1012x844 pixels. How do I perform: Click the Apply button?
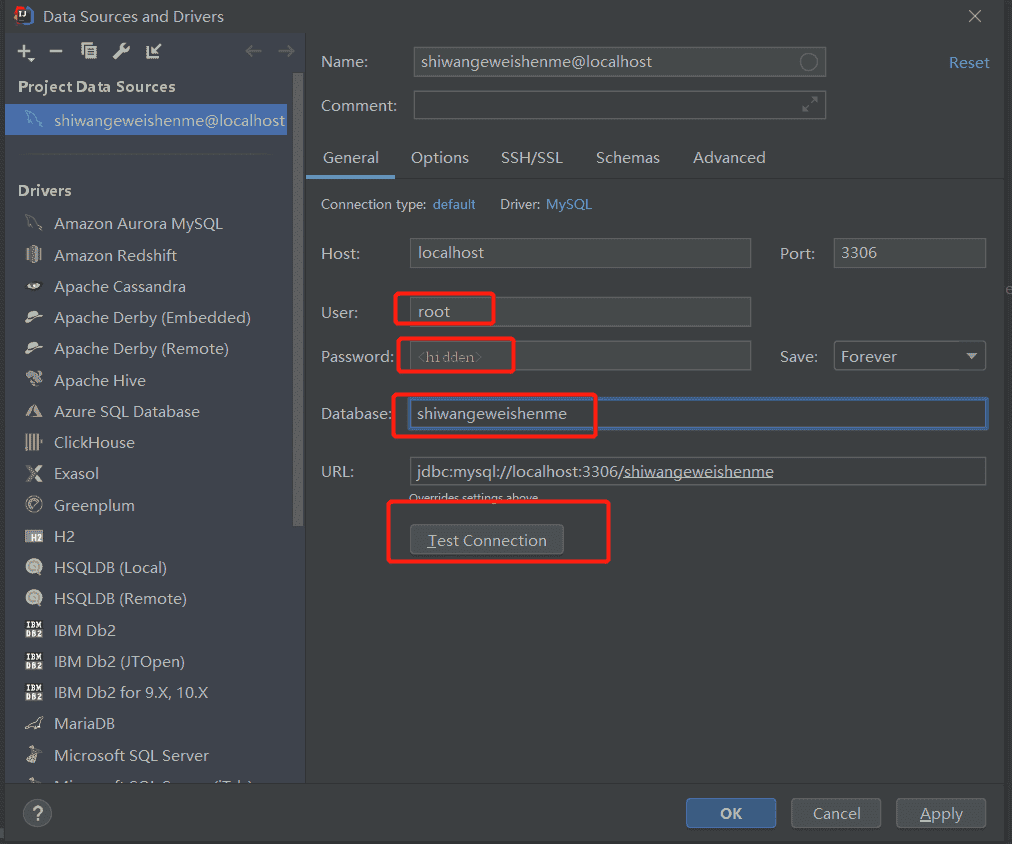pos(940,813)
